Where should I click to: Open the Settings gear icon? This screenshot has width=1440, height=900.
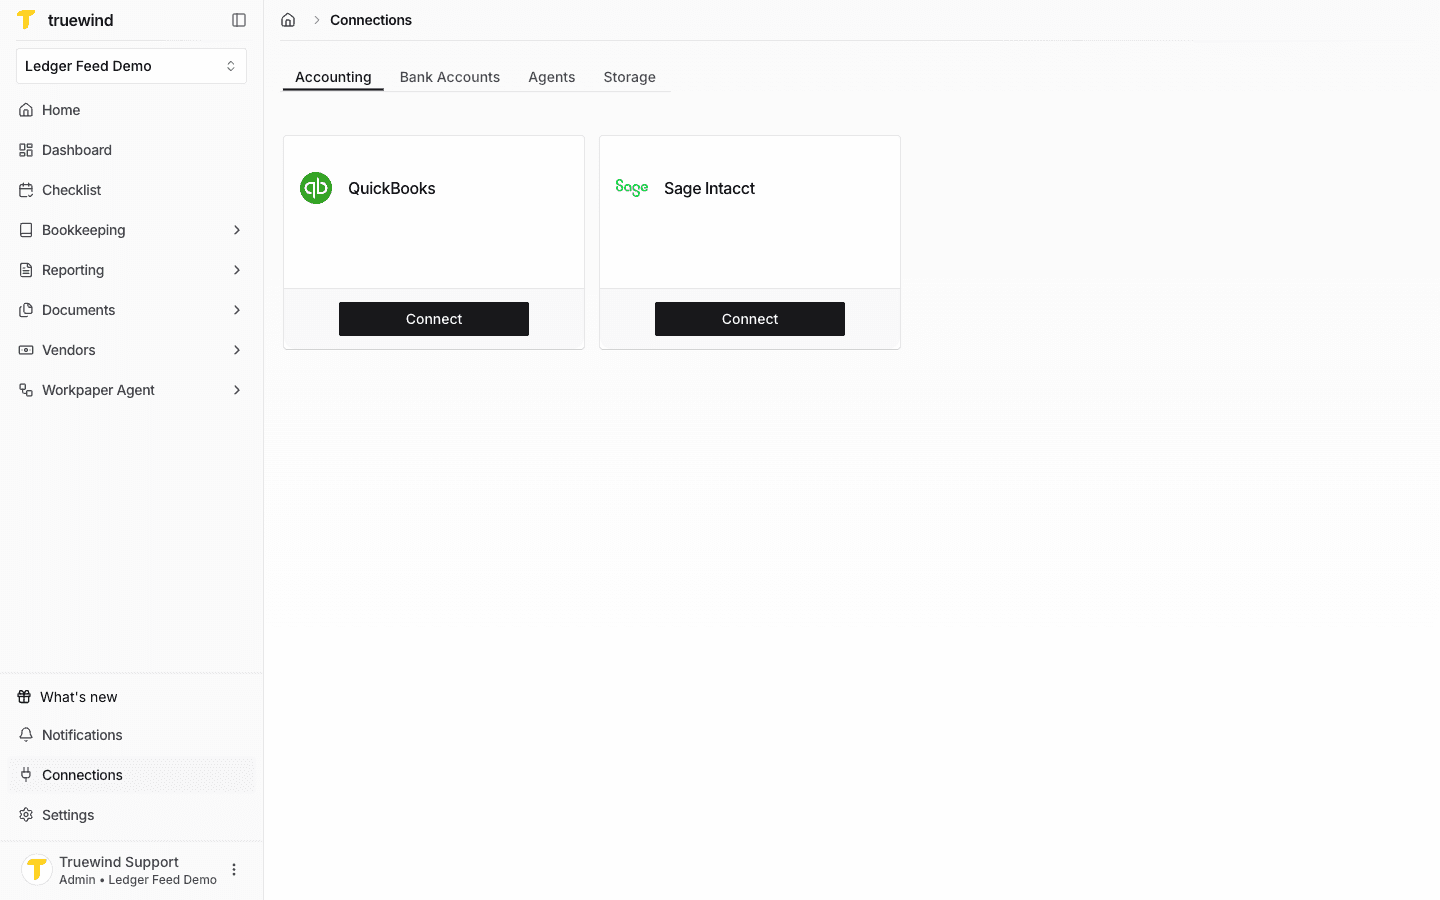click(24, 814)
